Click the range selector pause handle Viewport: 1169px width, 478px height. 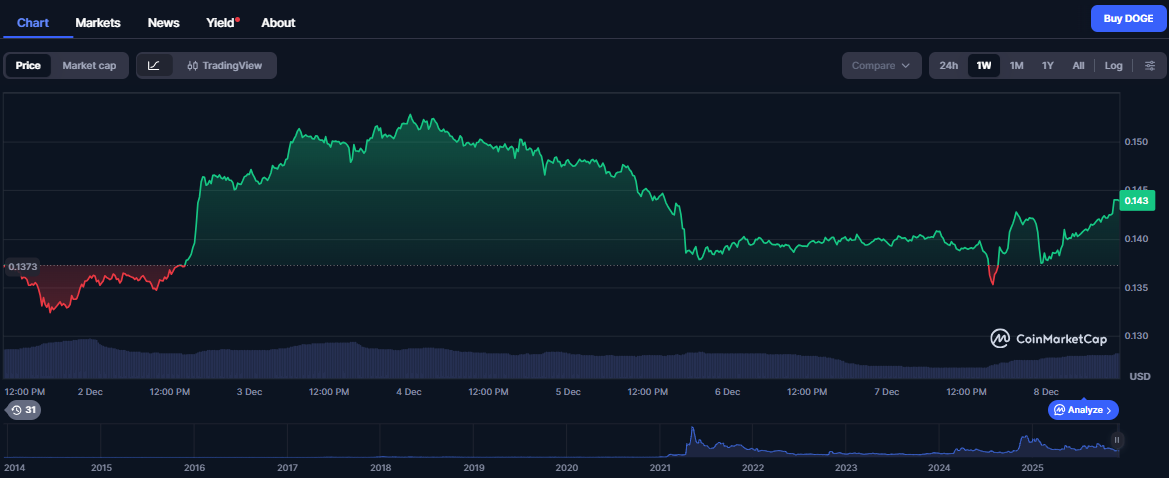[1117, 440]
